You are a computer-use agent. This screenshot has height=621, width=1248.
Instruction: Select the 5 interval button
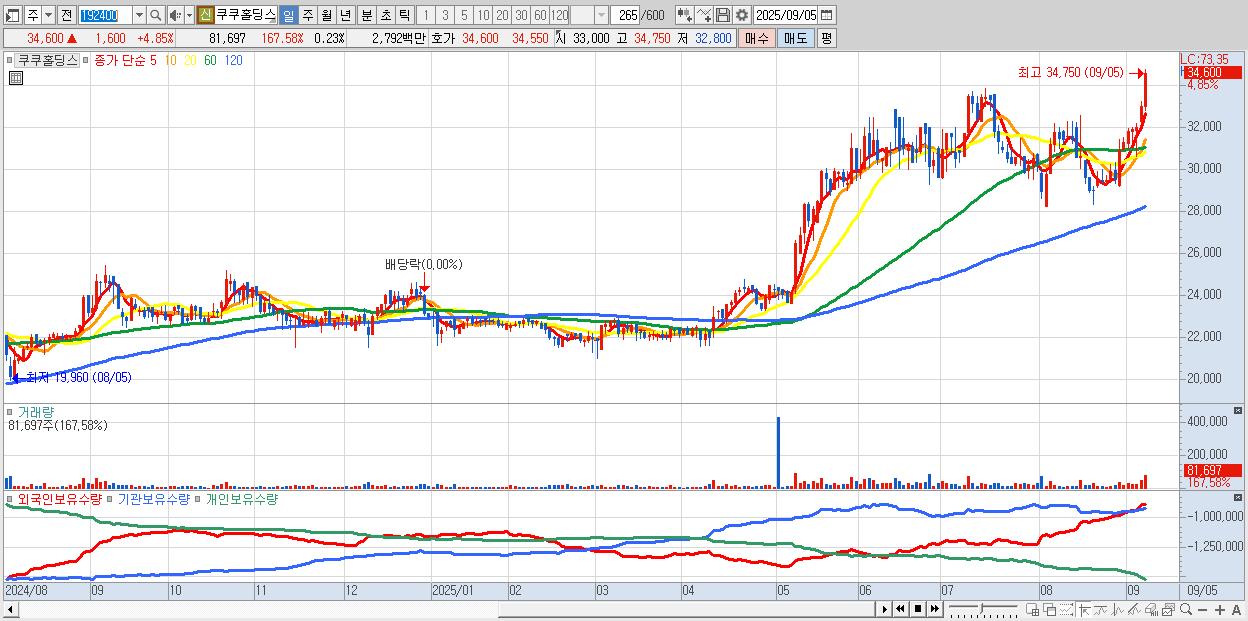[x=464, y=15]
